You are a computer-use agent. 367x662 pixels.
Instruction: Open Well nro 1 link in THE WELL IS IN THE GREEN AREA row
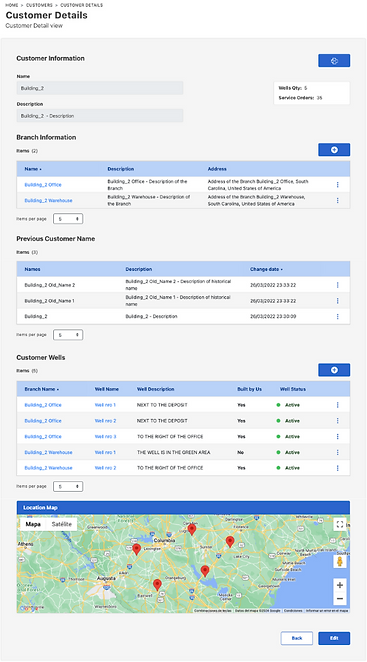(x=105, y=452)
